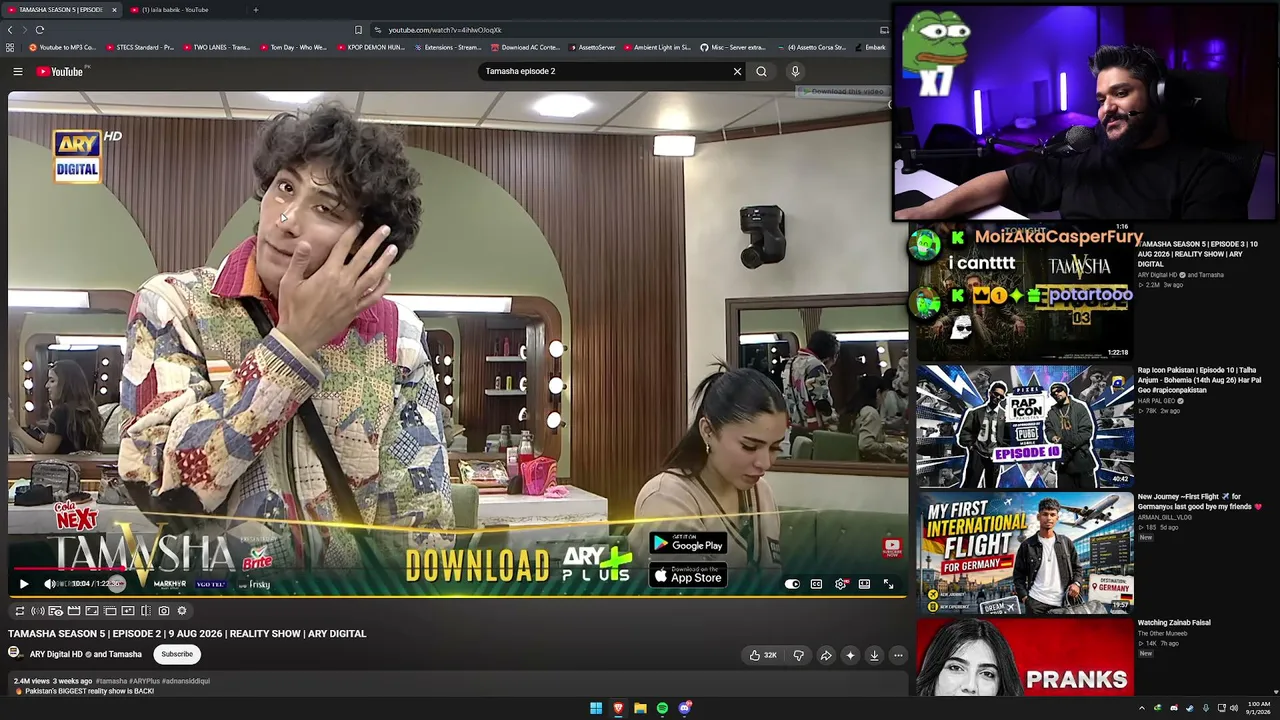
Task: Download the video with the arrow icon
Action: tap(874, 655)
